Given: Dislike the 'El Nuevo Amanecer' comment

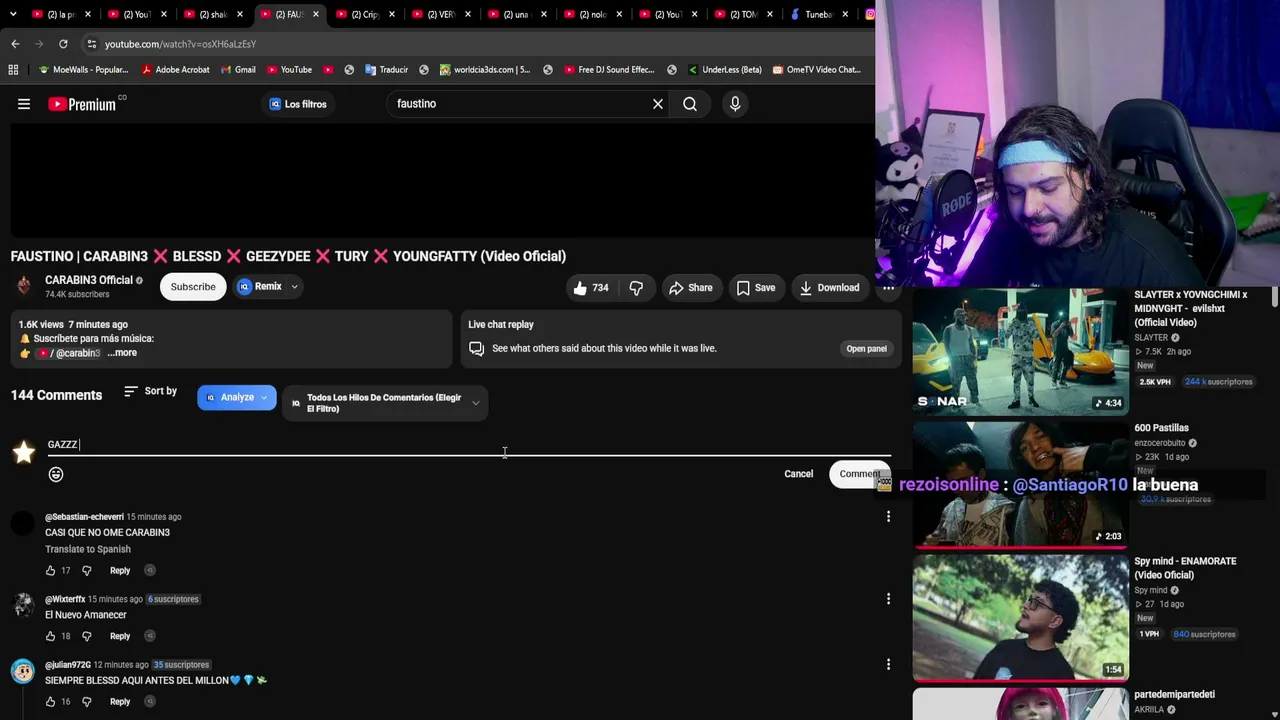Looking at the screenshot, I should [86, 636].
